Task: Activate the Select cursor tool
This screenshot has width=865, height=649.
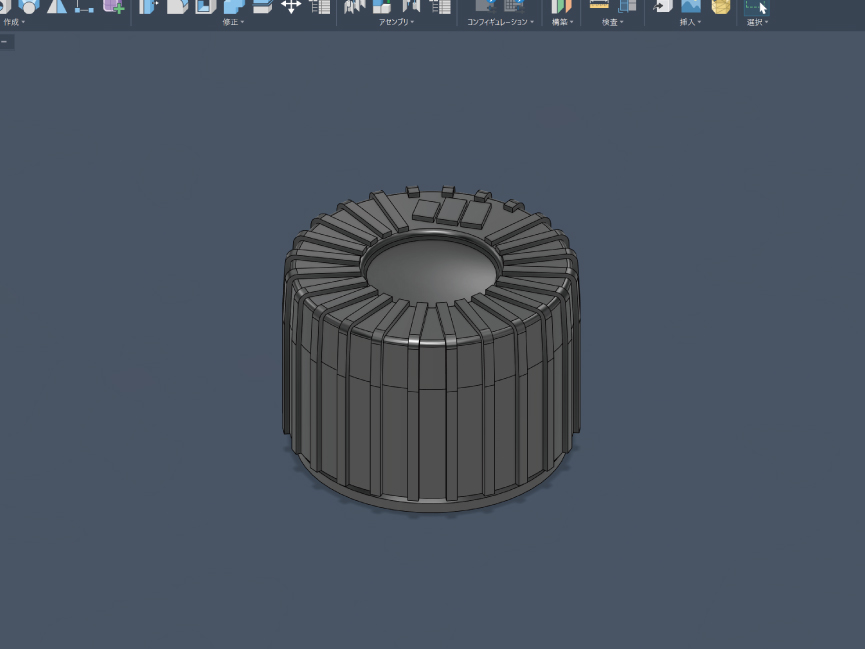Action: [757, 6]
